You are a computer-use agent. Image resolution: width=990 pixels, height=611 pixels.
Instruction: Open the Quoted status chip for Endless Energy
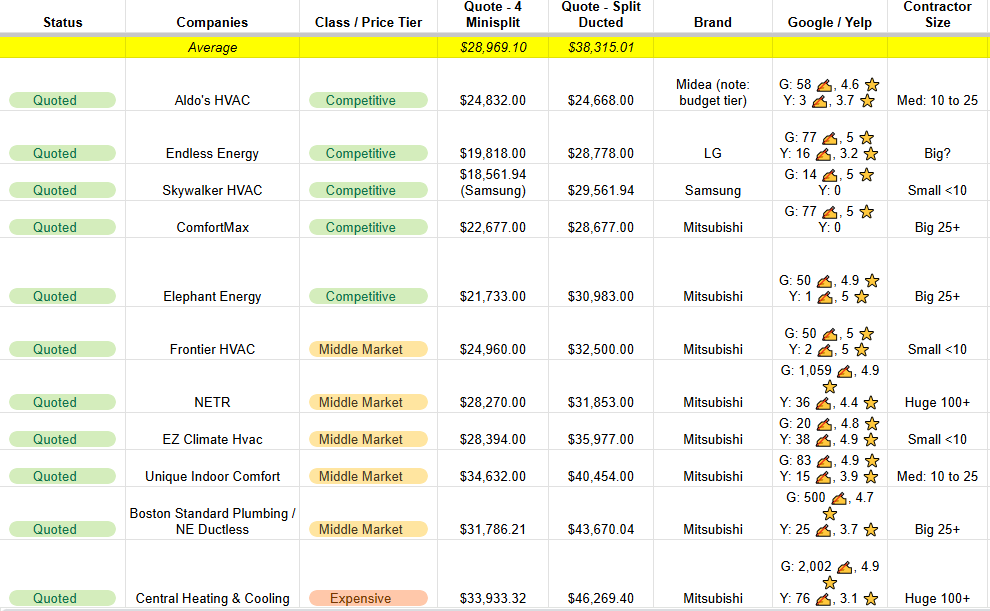click(63, 153)
